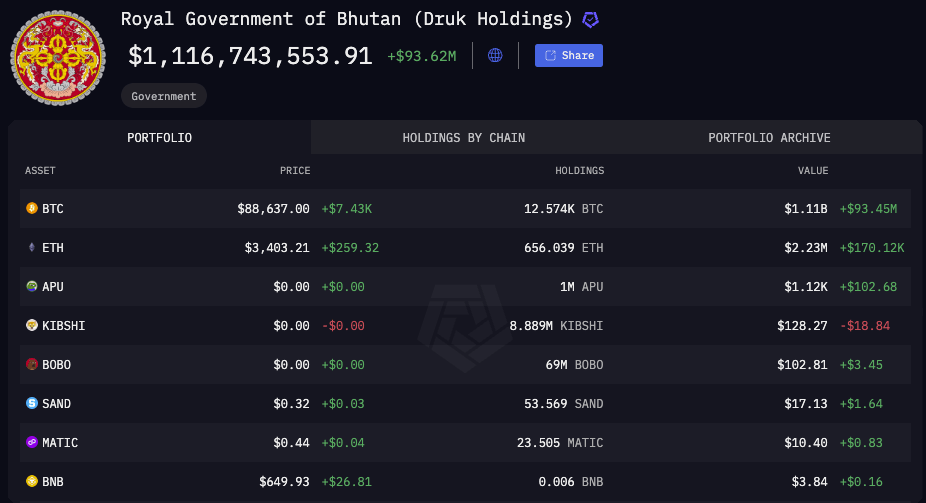Select the Government tag
Image resolution: width=926 pixels, height=503 pixels.
[164, 96]
